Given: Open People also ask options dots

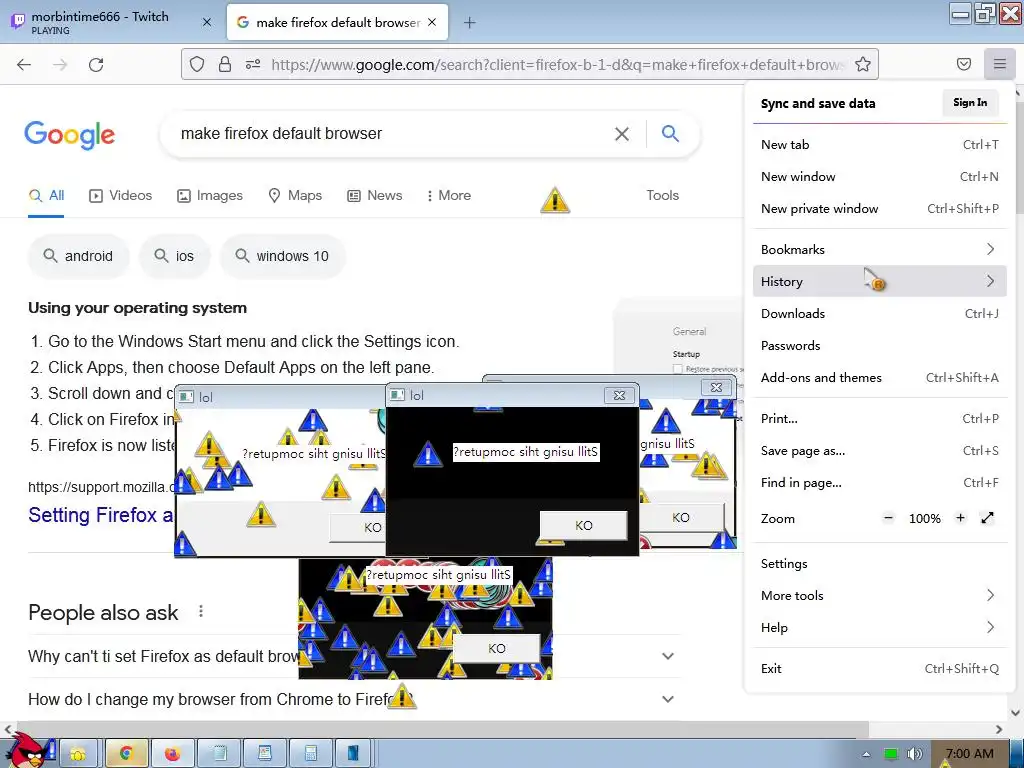Looking at the screenshot, I should click(x=201, y=612).
